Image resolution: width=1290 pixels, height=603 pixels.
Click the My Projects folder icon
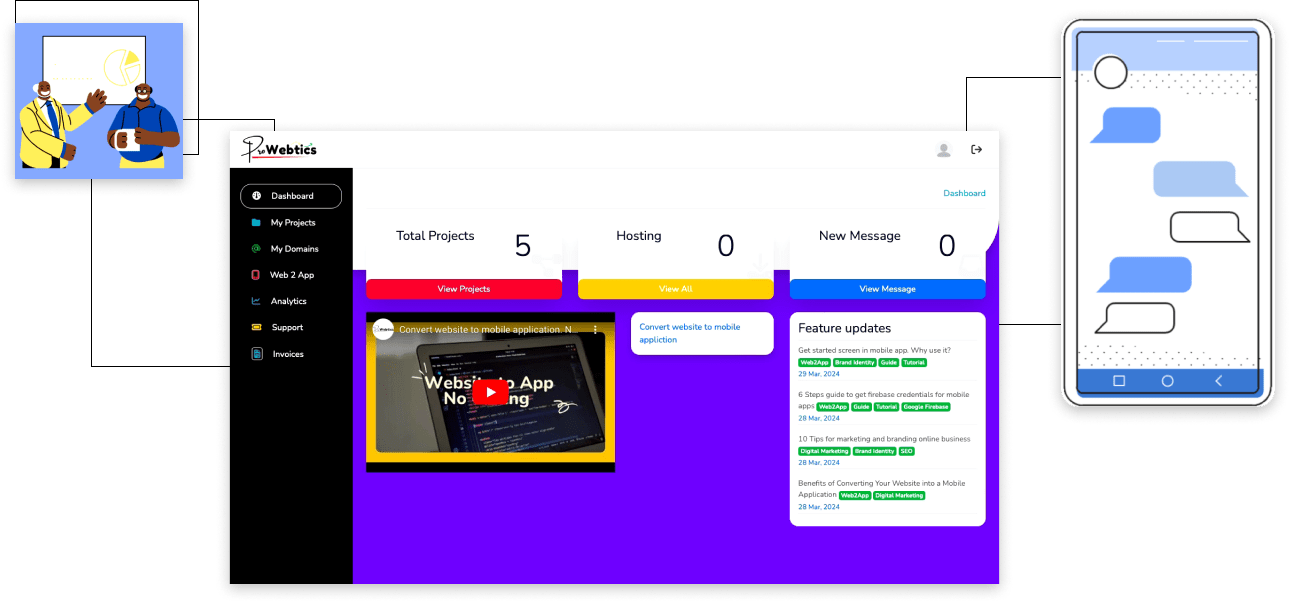(256, 223)
